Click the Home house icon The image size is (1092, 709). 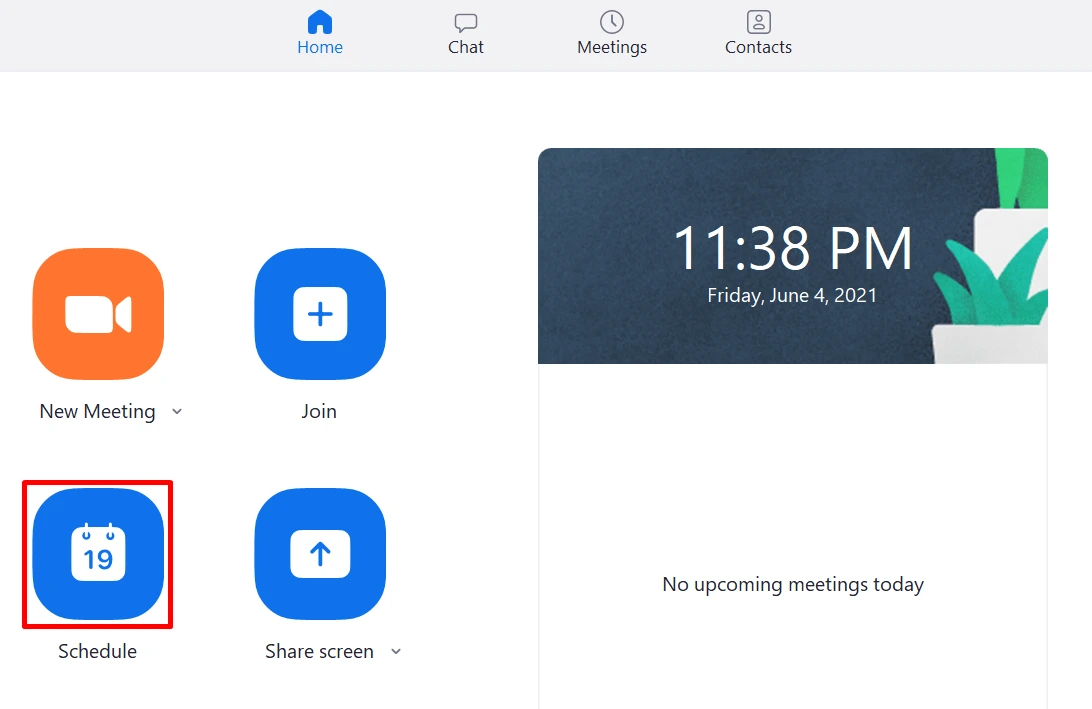[320, 22]
